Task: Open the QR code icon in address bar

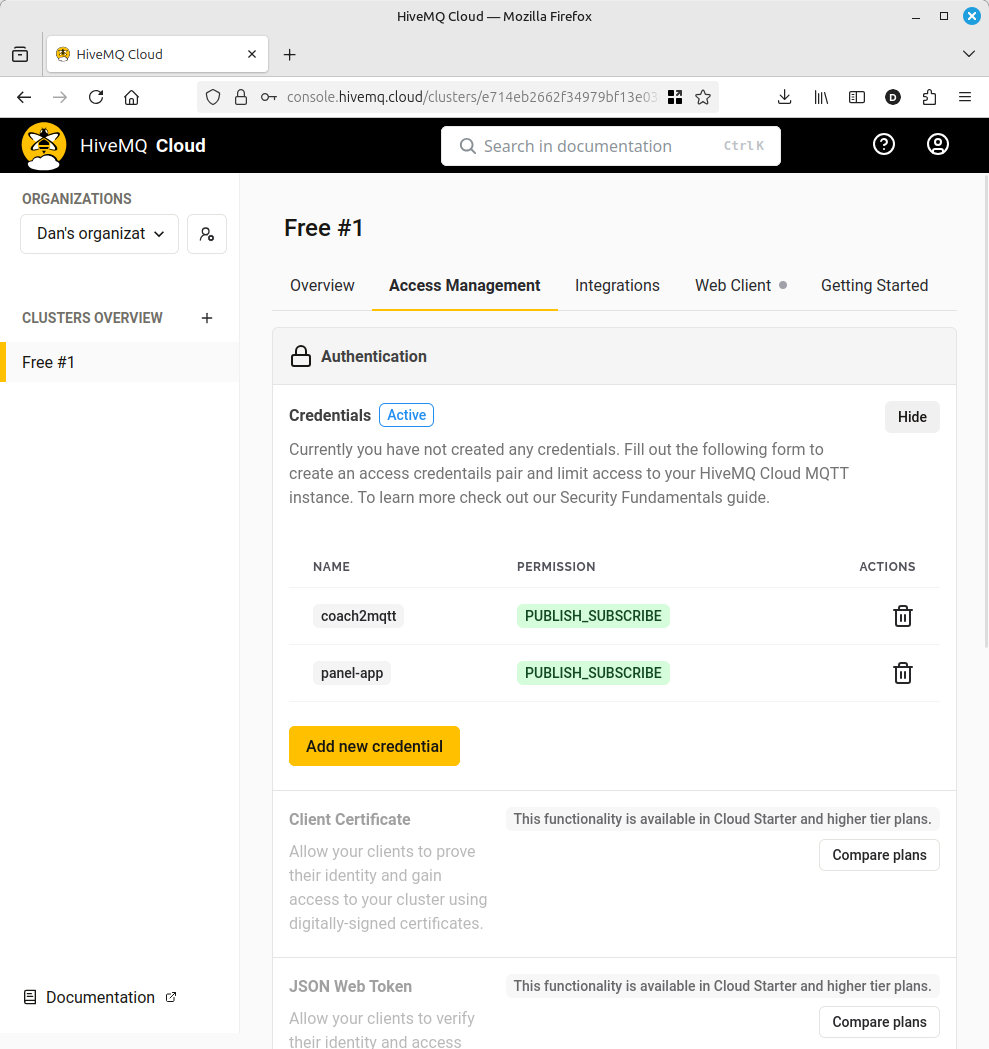Action: tap(675, 97)
